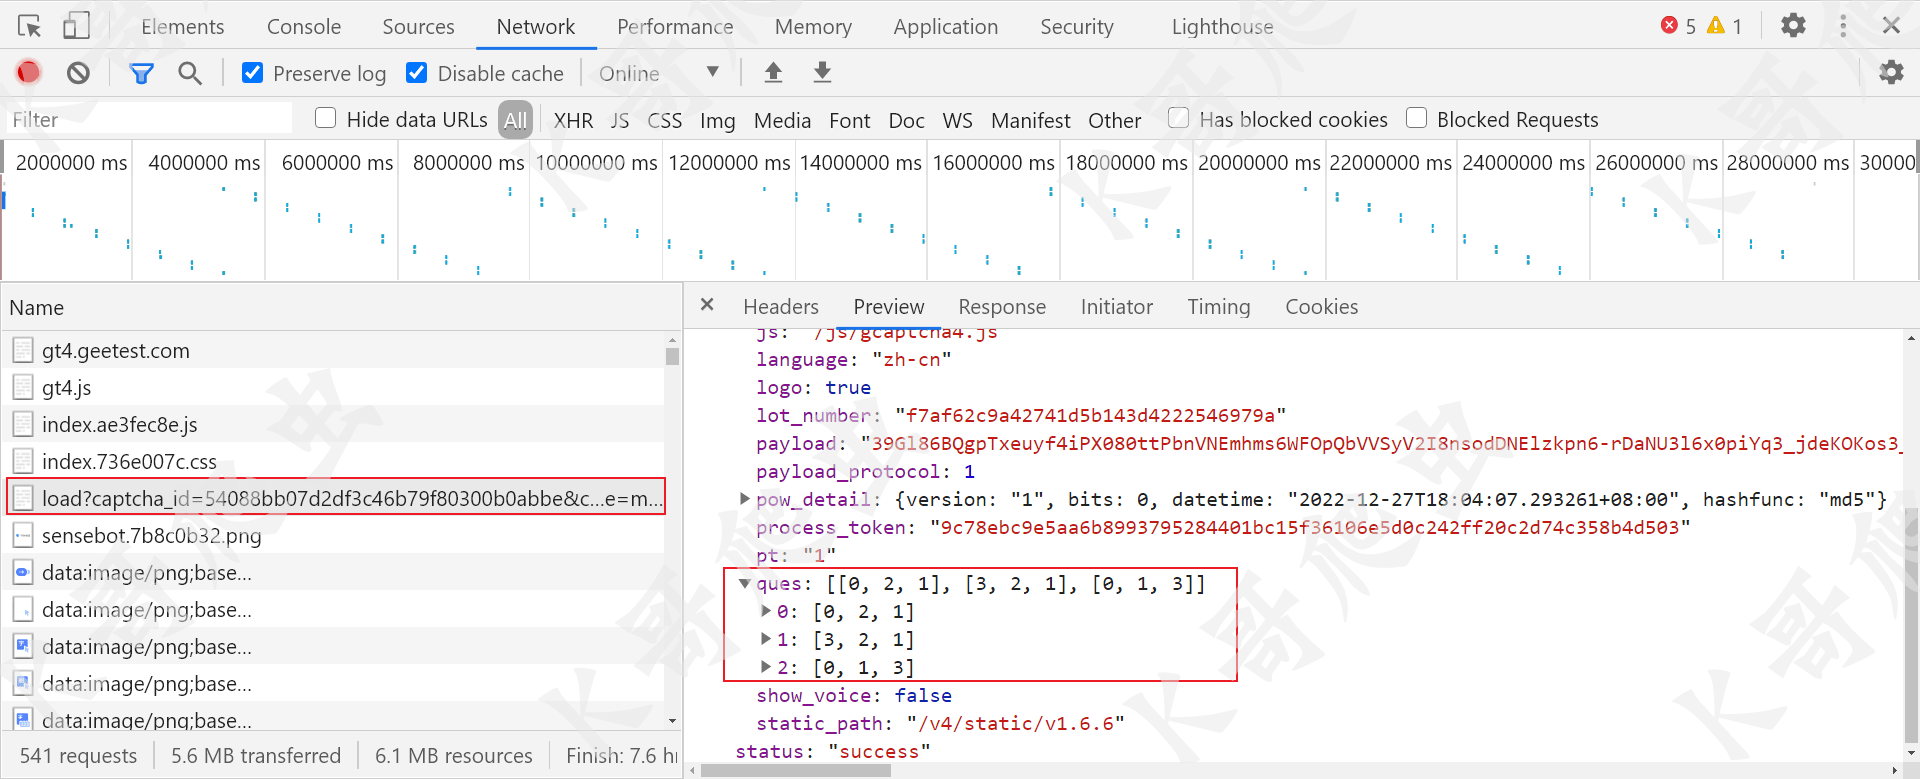
Task: Filter requests by CSS
Action: (665, 120)
